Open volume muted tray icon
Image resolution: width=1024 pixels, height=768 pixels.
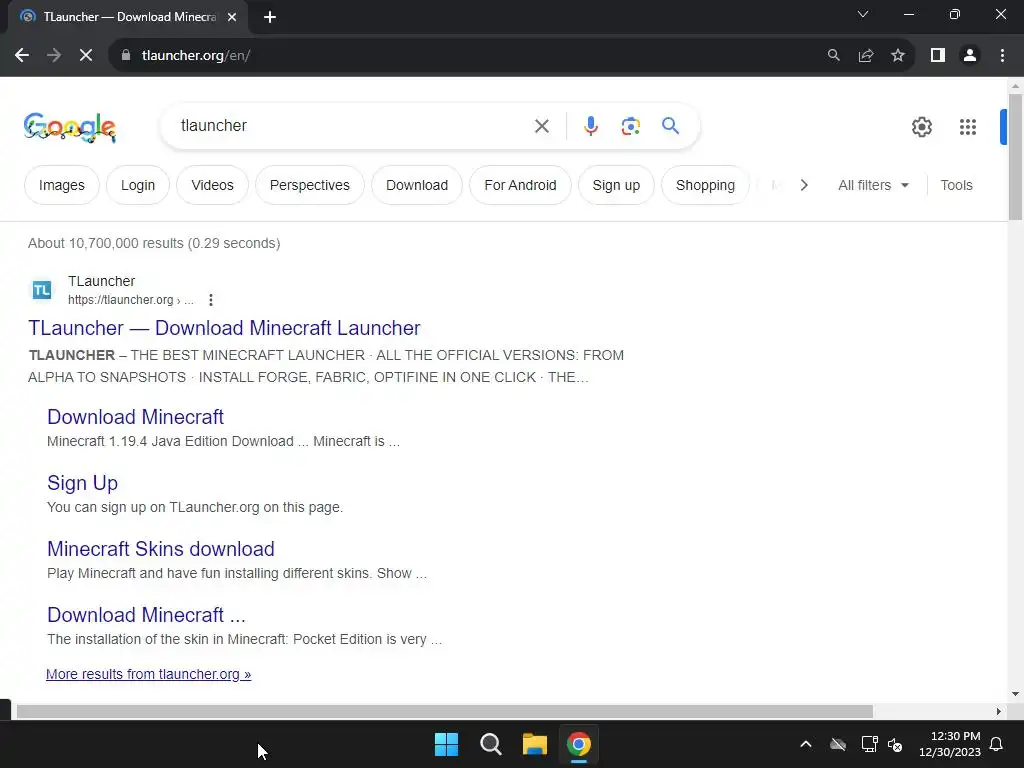tap(895, 744)
